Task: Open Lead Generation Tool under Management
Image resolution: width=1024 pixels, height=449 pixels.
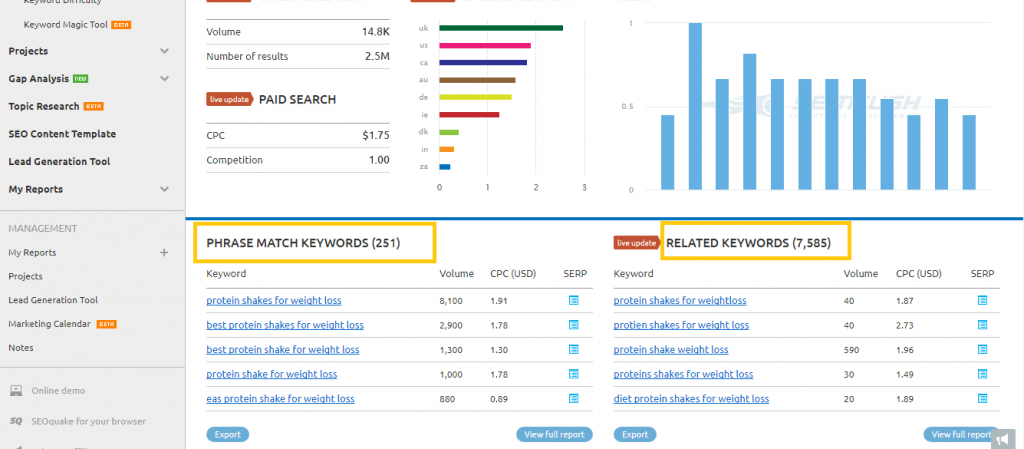Action: click(54, 300)
